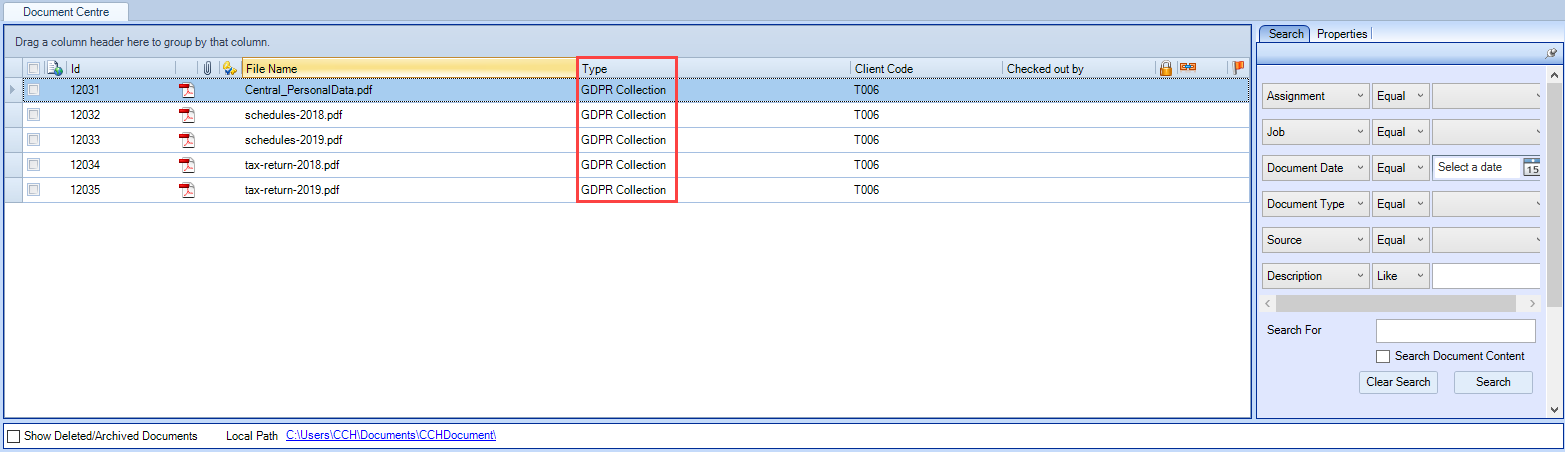This screenshot has height=455, width=1565.
Task: Tick the checkbox for document 12031
Action: pyautogui.click(x=34, y=90)
